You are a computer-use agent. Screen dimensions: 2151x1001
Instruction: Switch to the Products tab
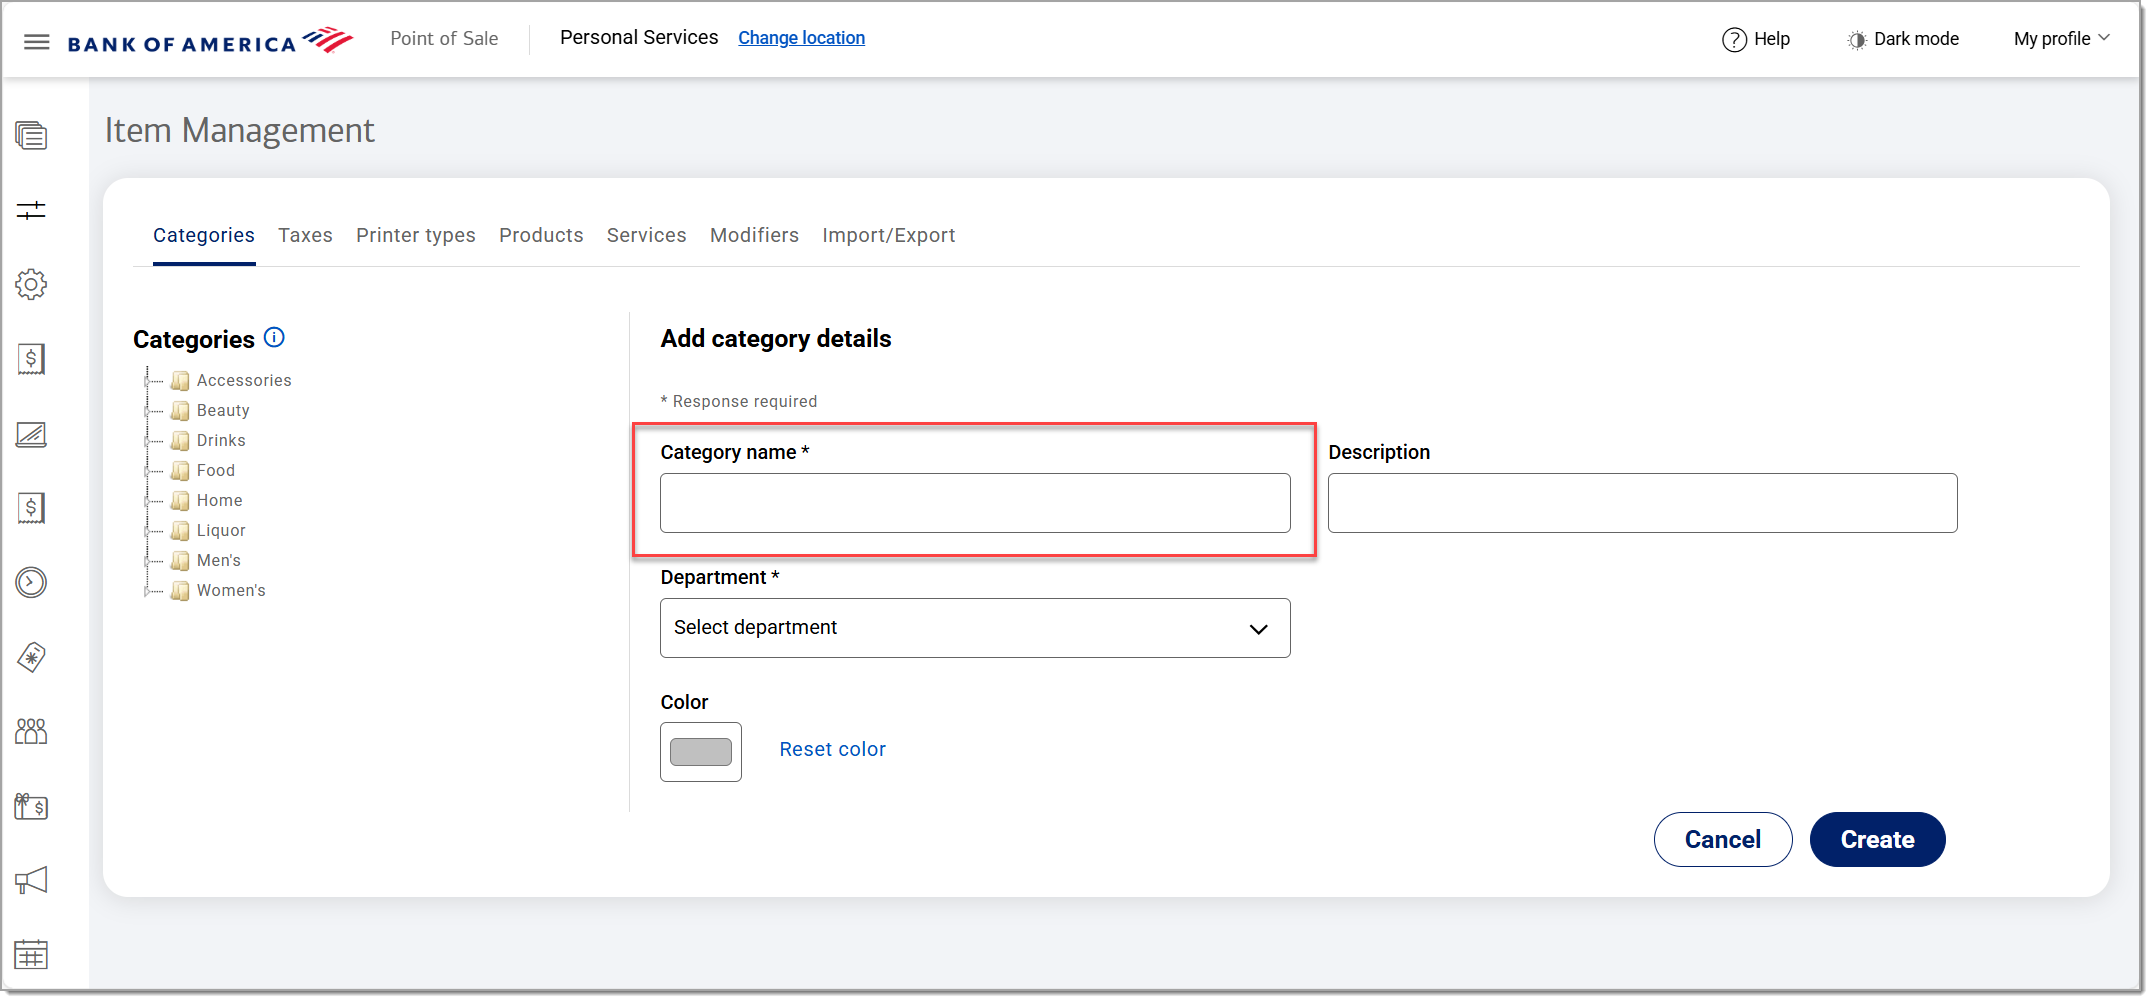(x=541, y=236)
